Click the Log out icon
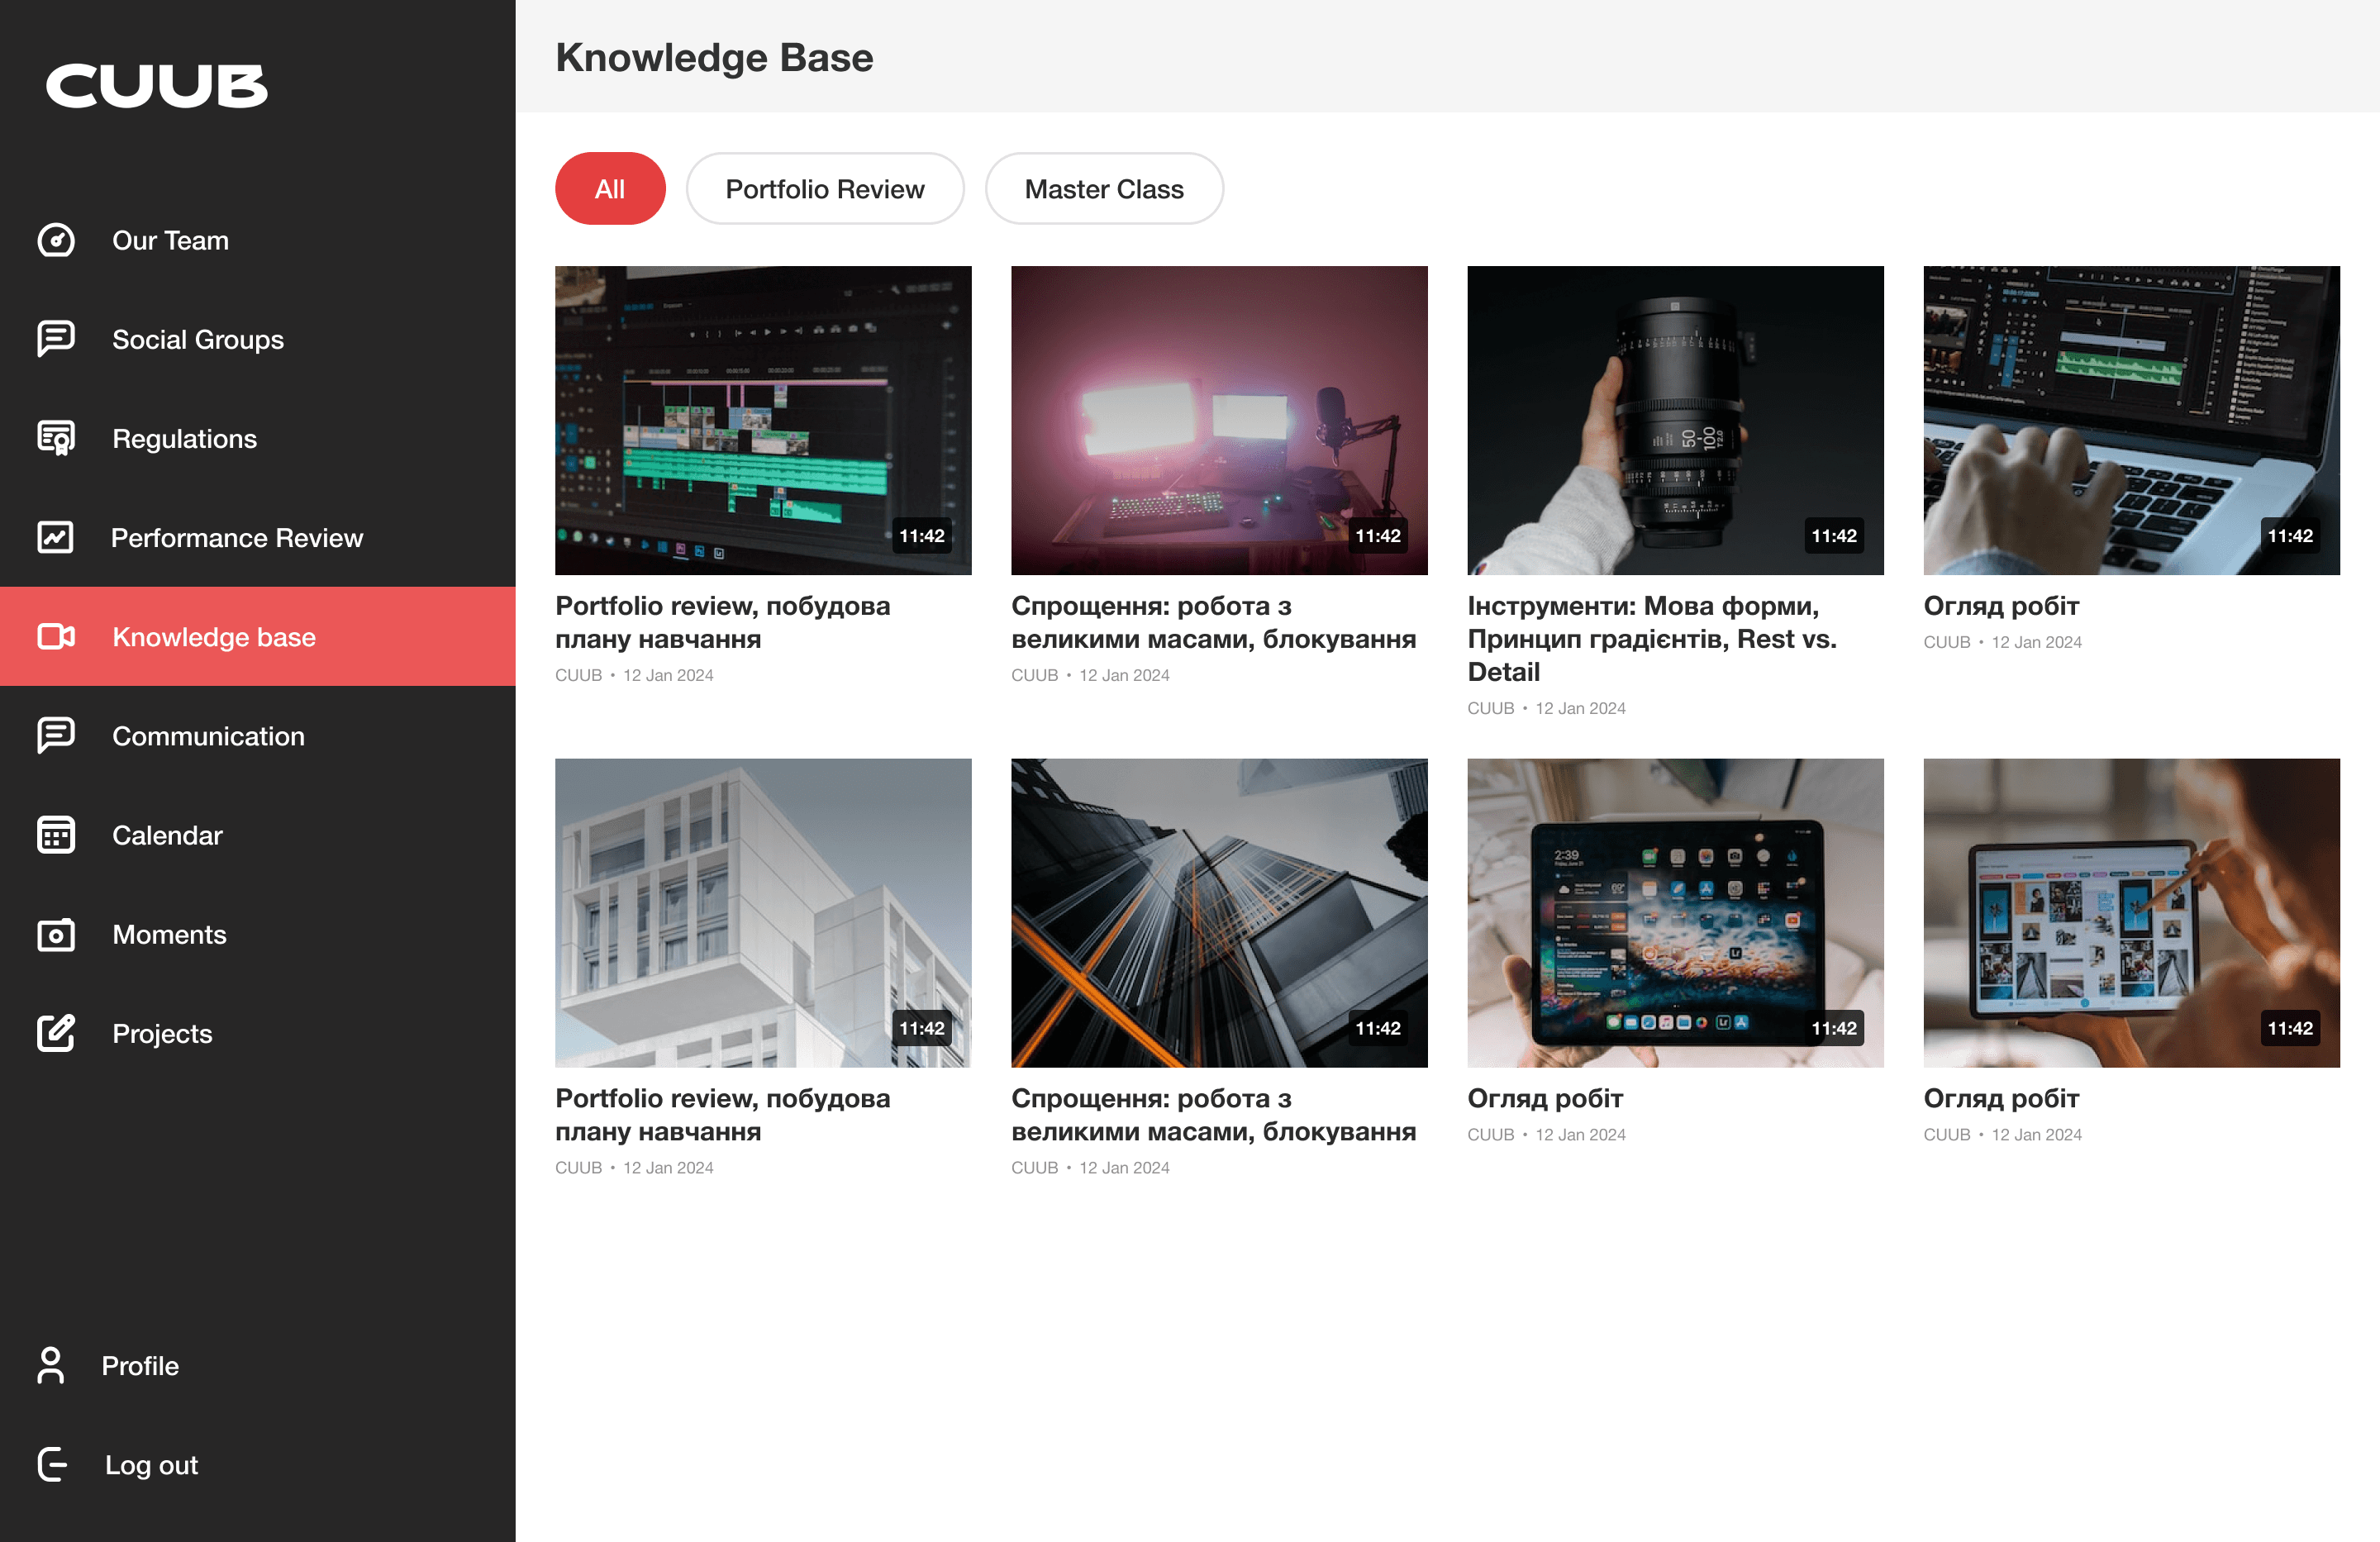The image size is (2380, 1542). [x=53, y=1464]
